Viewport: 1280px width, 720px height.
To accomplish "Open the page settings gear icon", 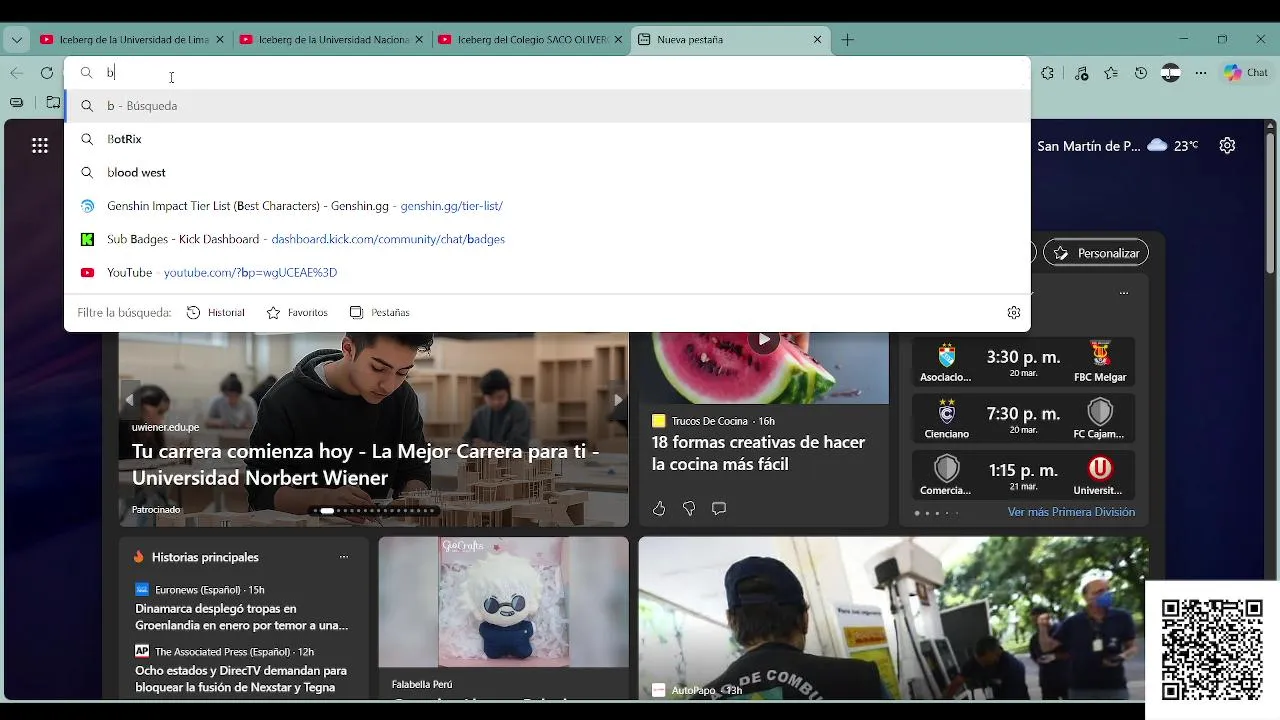I will coord(1227,146).
